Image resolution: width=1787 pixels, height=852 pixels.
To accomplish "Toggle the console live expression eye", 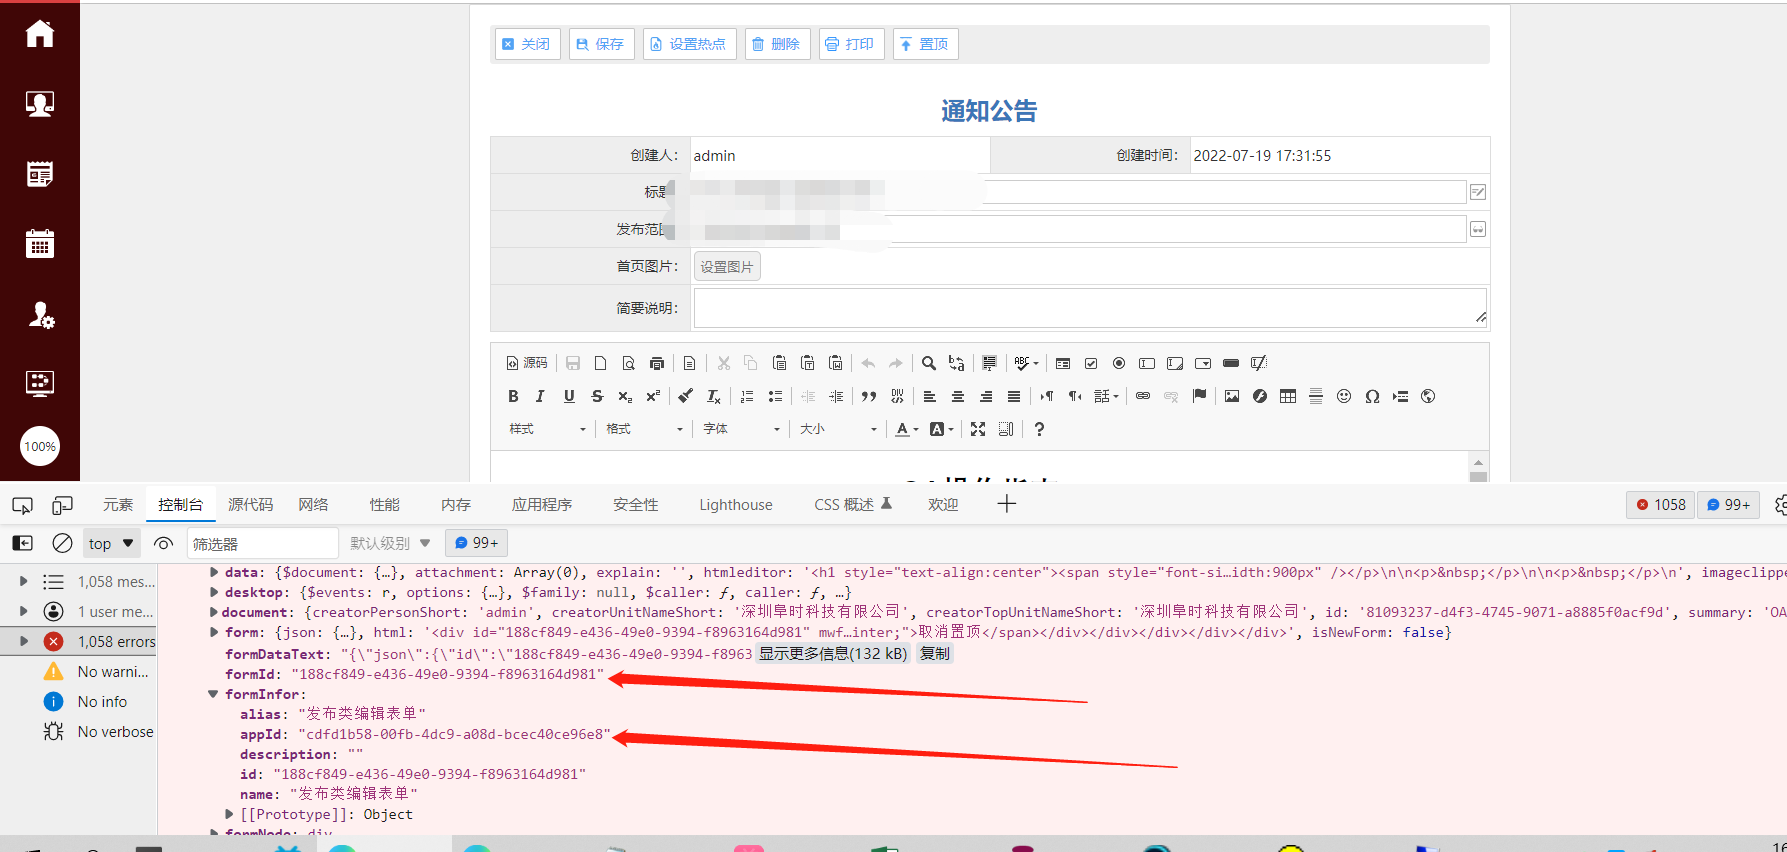I will (x=163, y=543).
